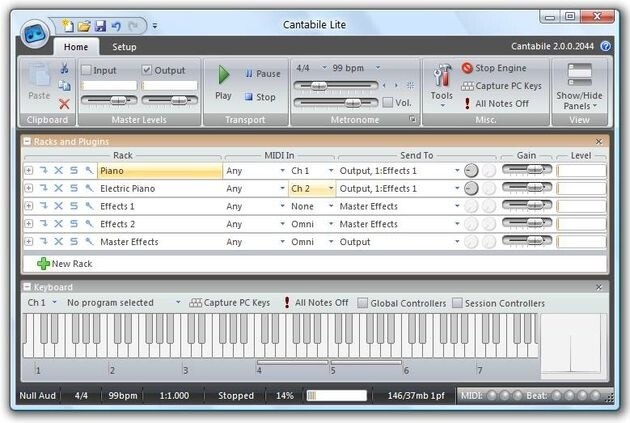Click the Undo arrow in quick toolbar
The image size is (630, 423).
[116, 27]
